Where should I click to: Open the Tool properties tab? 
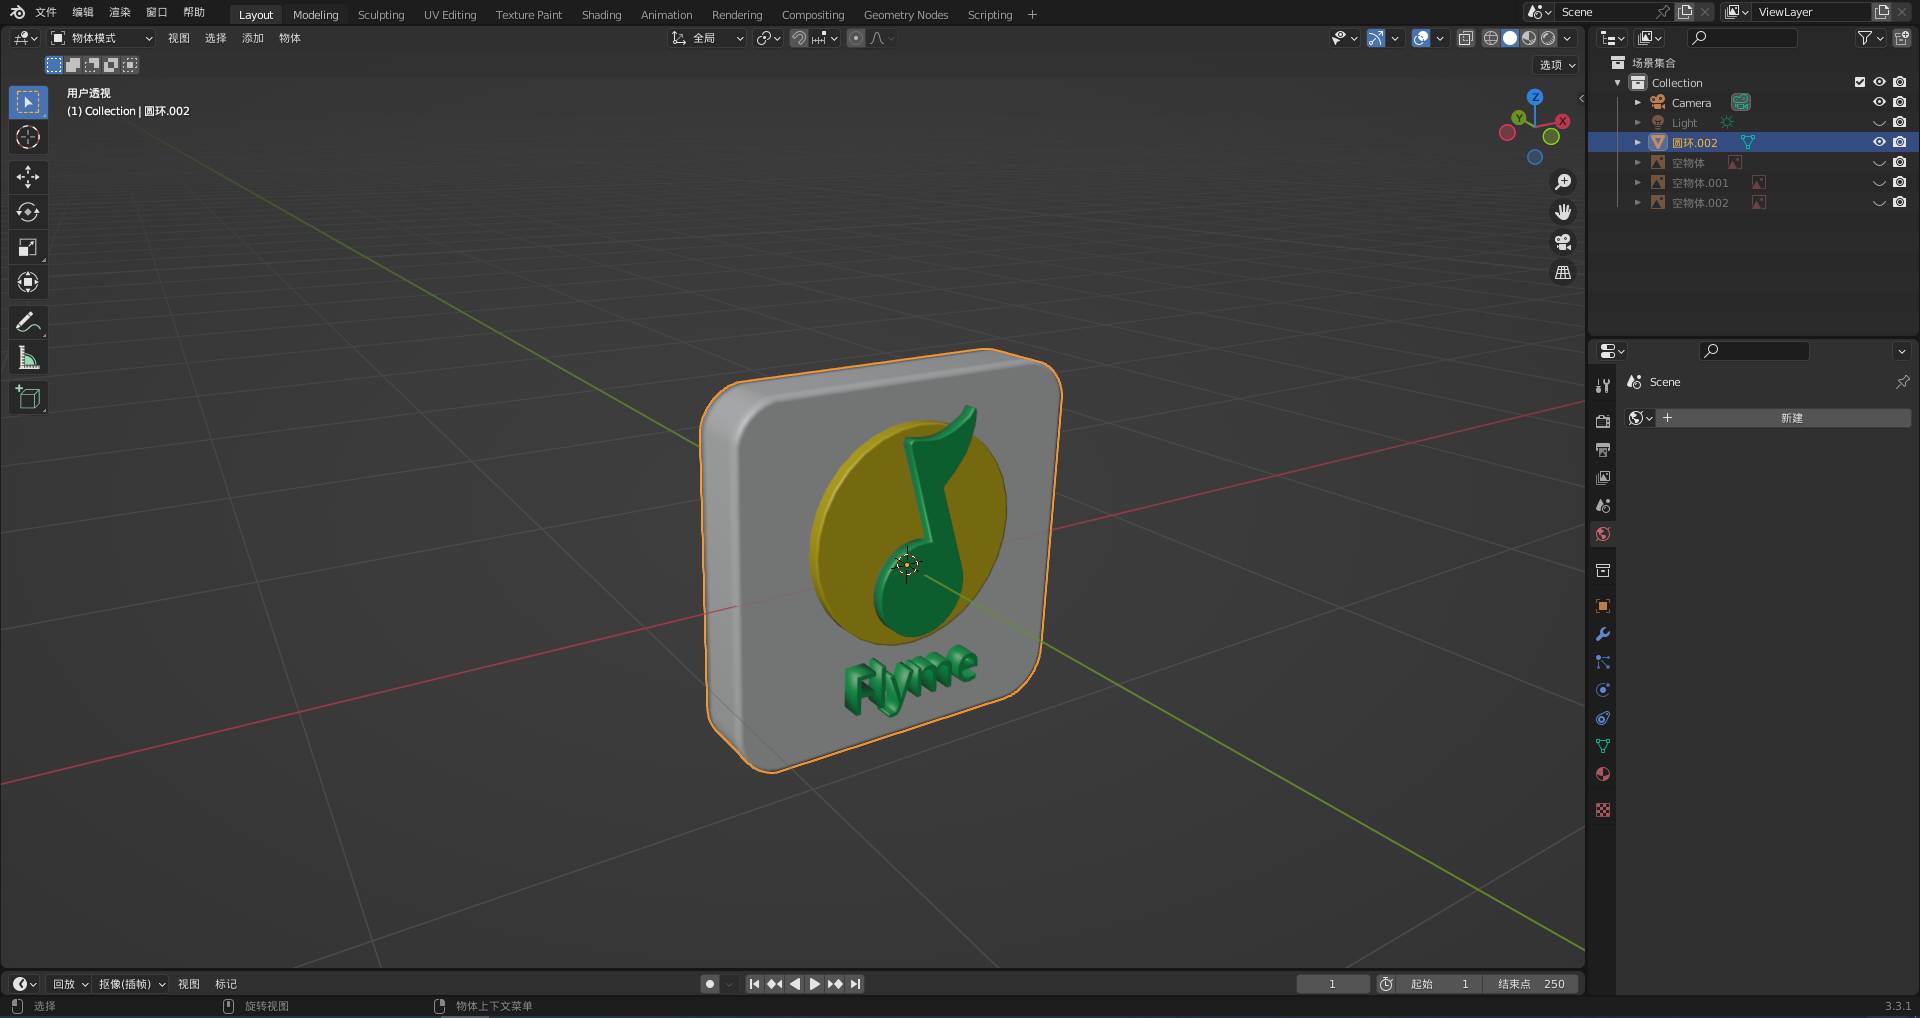(1603, 386)
